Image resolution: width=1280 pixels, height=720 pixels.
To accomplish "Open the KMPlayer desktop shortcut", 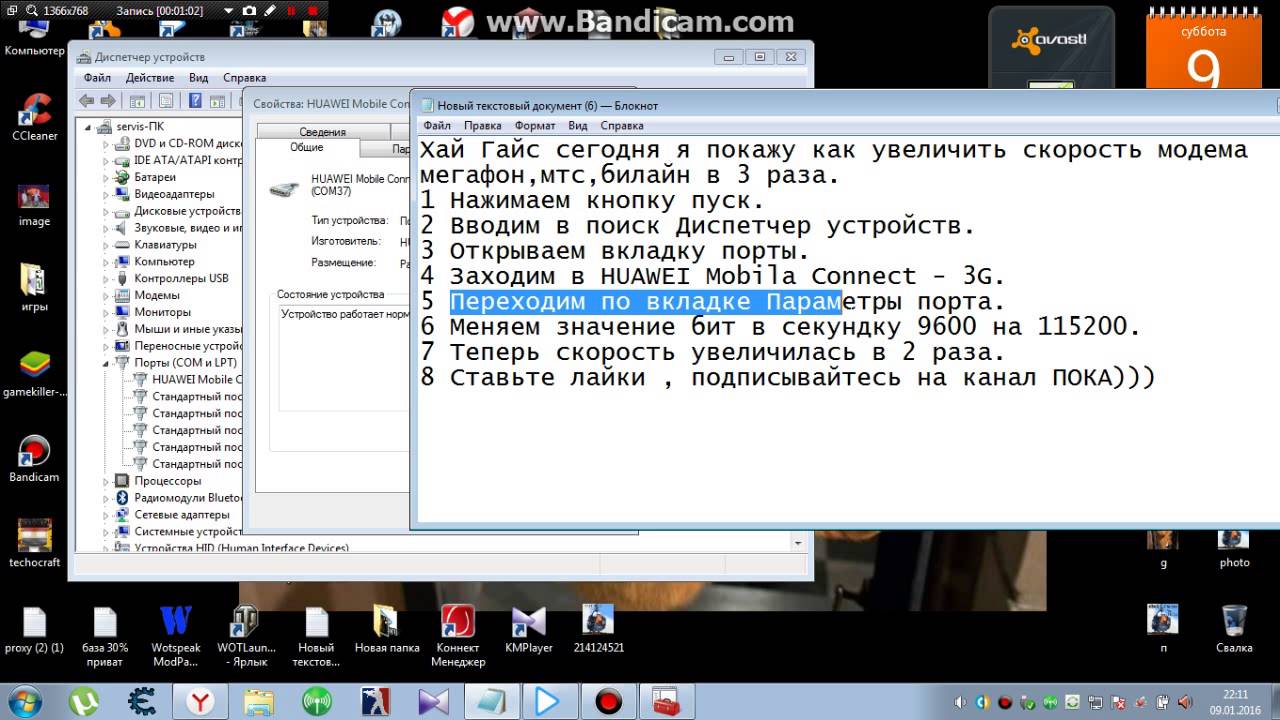I will (x=529, y=630).
